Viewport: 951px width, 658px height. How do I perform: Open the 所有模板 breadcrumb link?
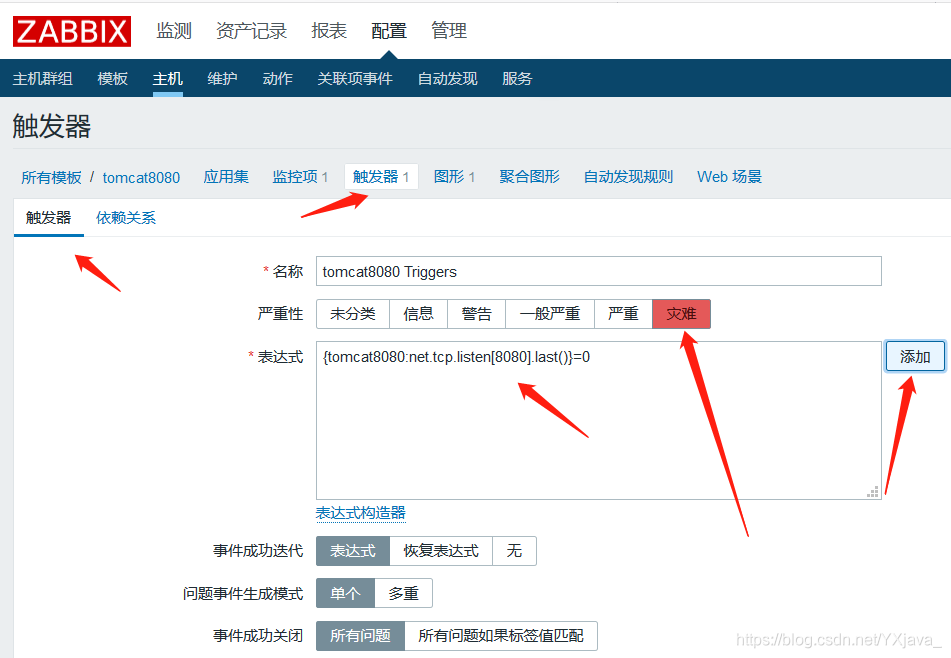(52, 177)
